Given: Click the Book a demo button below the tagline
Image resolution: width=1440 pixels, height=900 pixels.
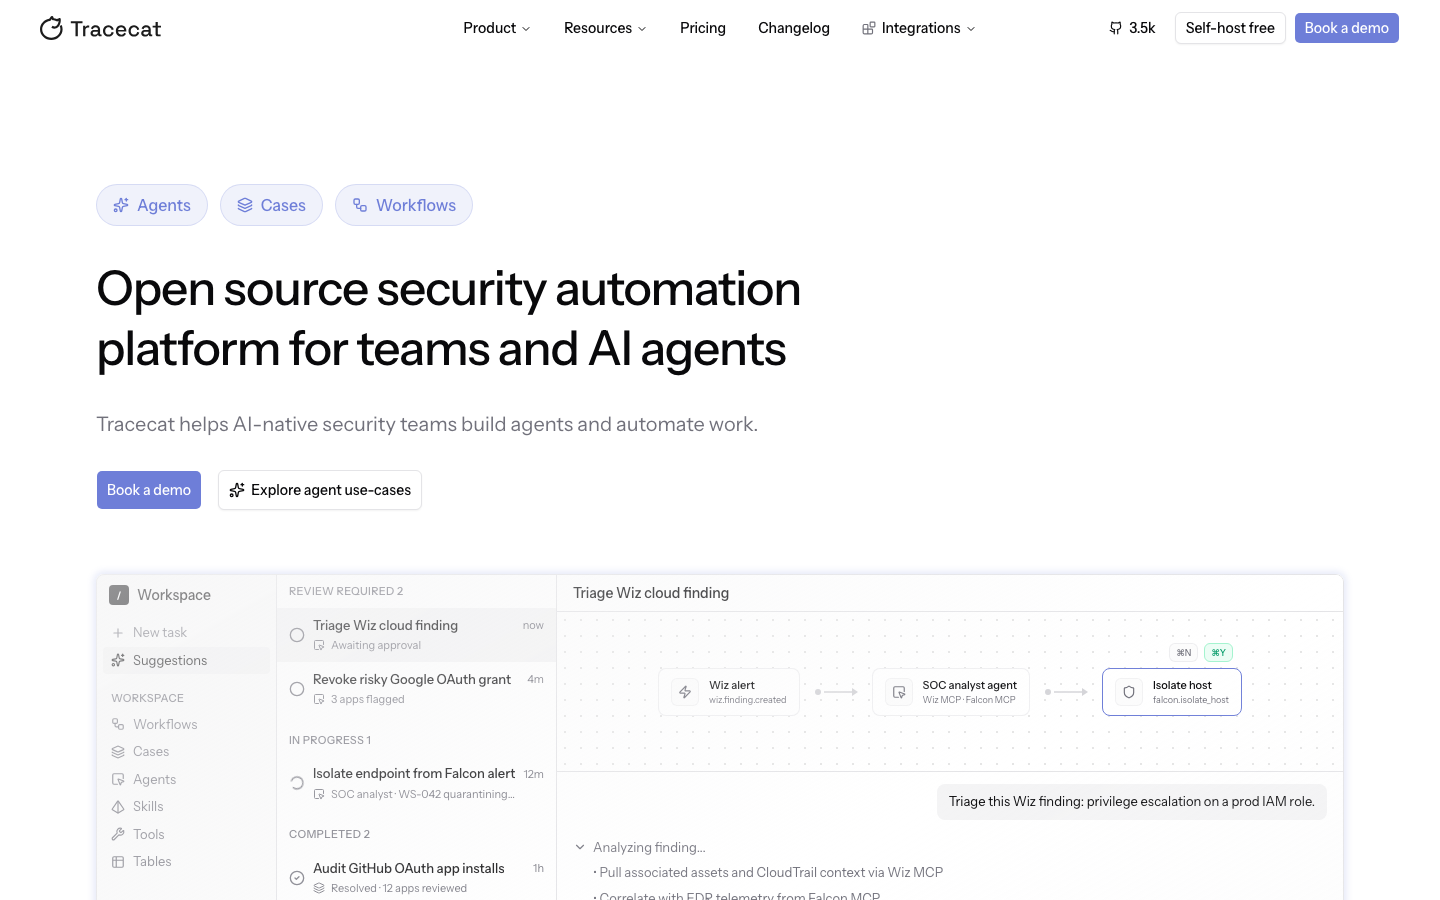Looking at the screenshot, I should coord(149,490).
